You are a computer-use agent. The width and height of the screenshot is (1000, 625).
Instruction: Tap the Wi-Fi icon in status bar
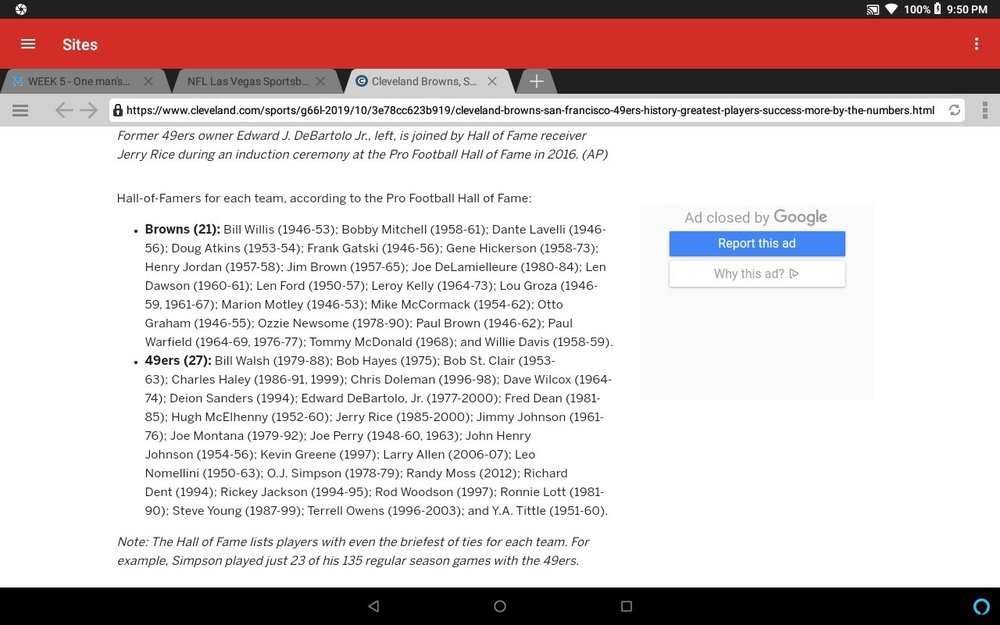point(892,10)
